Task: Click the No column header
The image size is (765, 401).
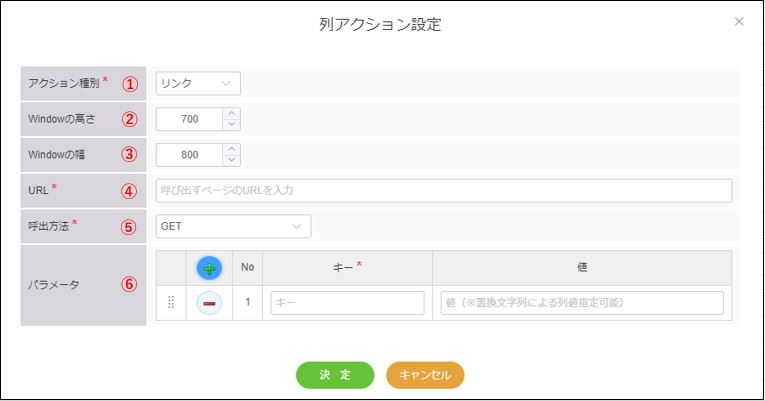Action: click(x=247, y=267)
